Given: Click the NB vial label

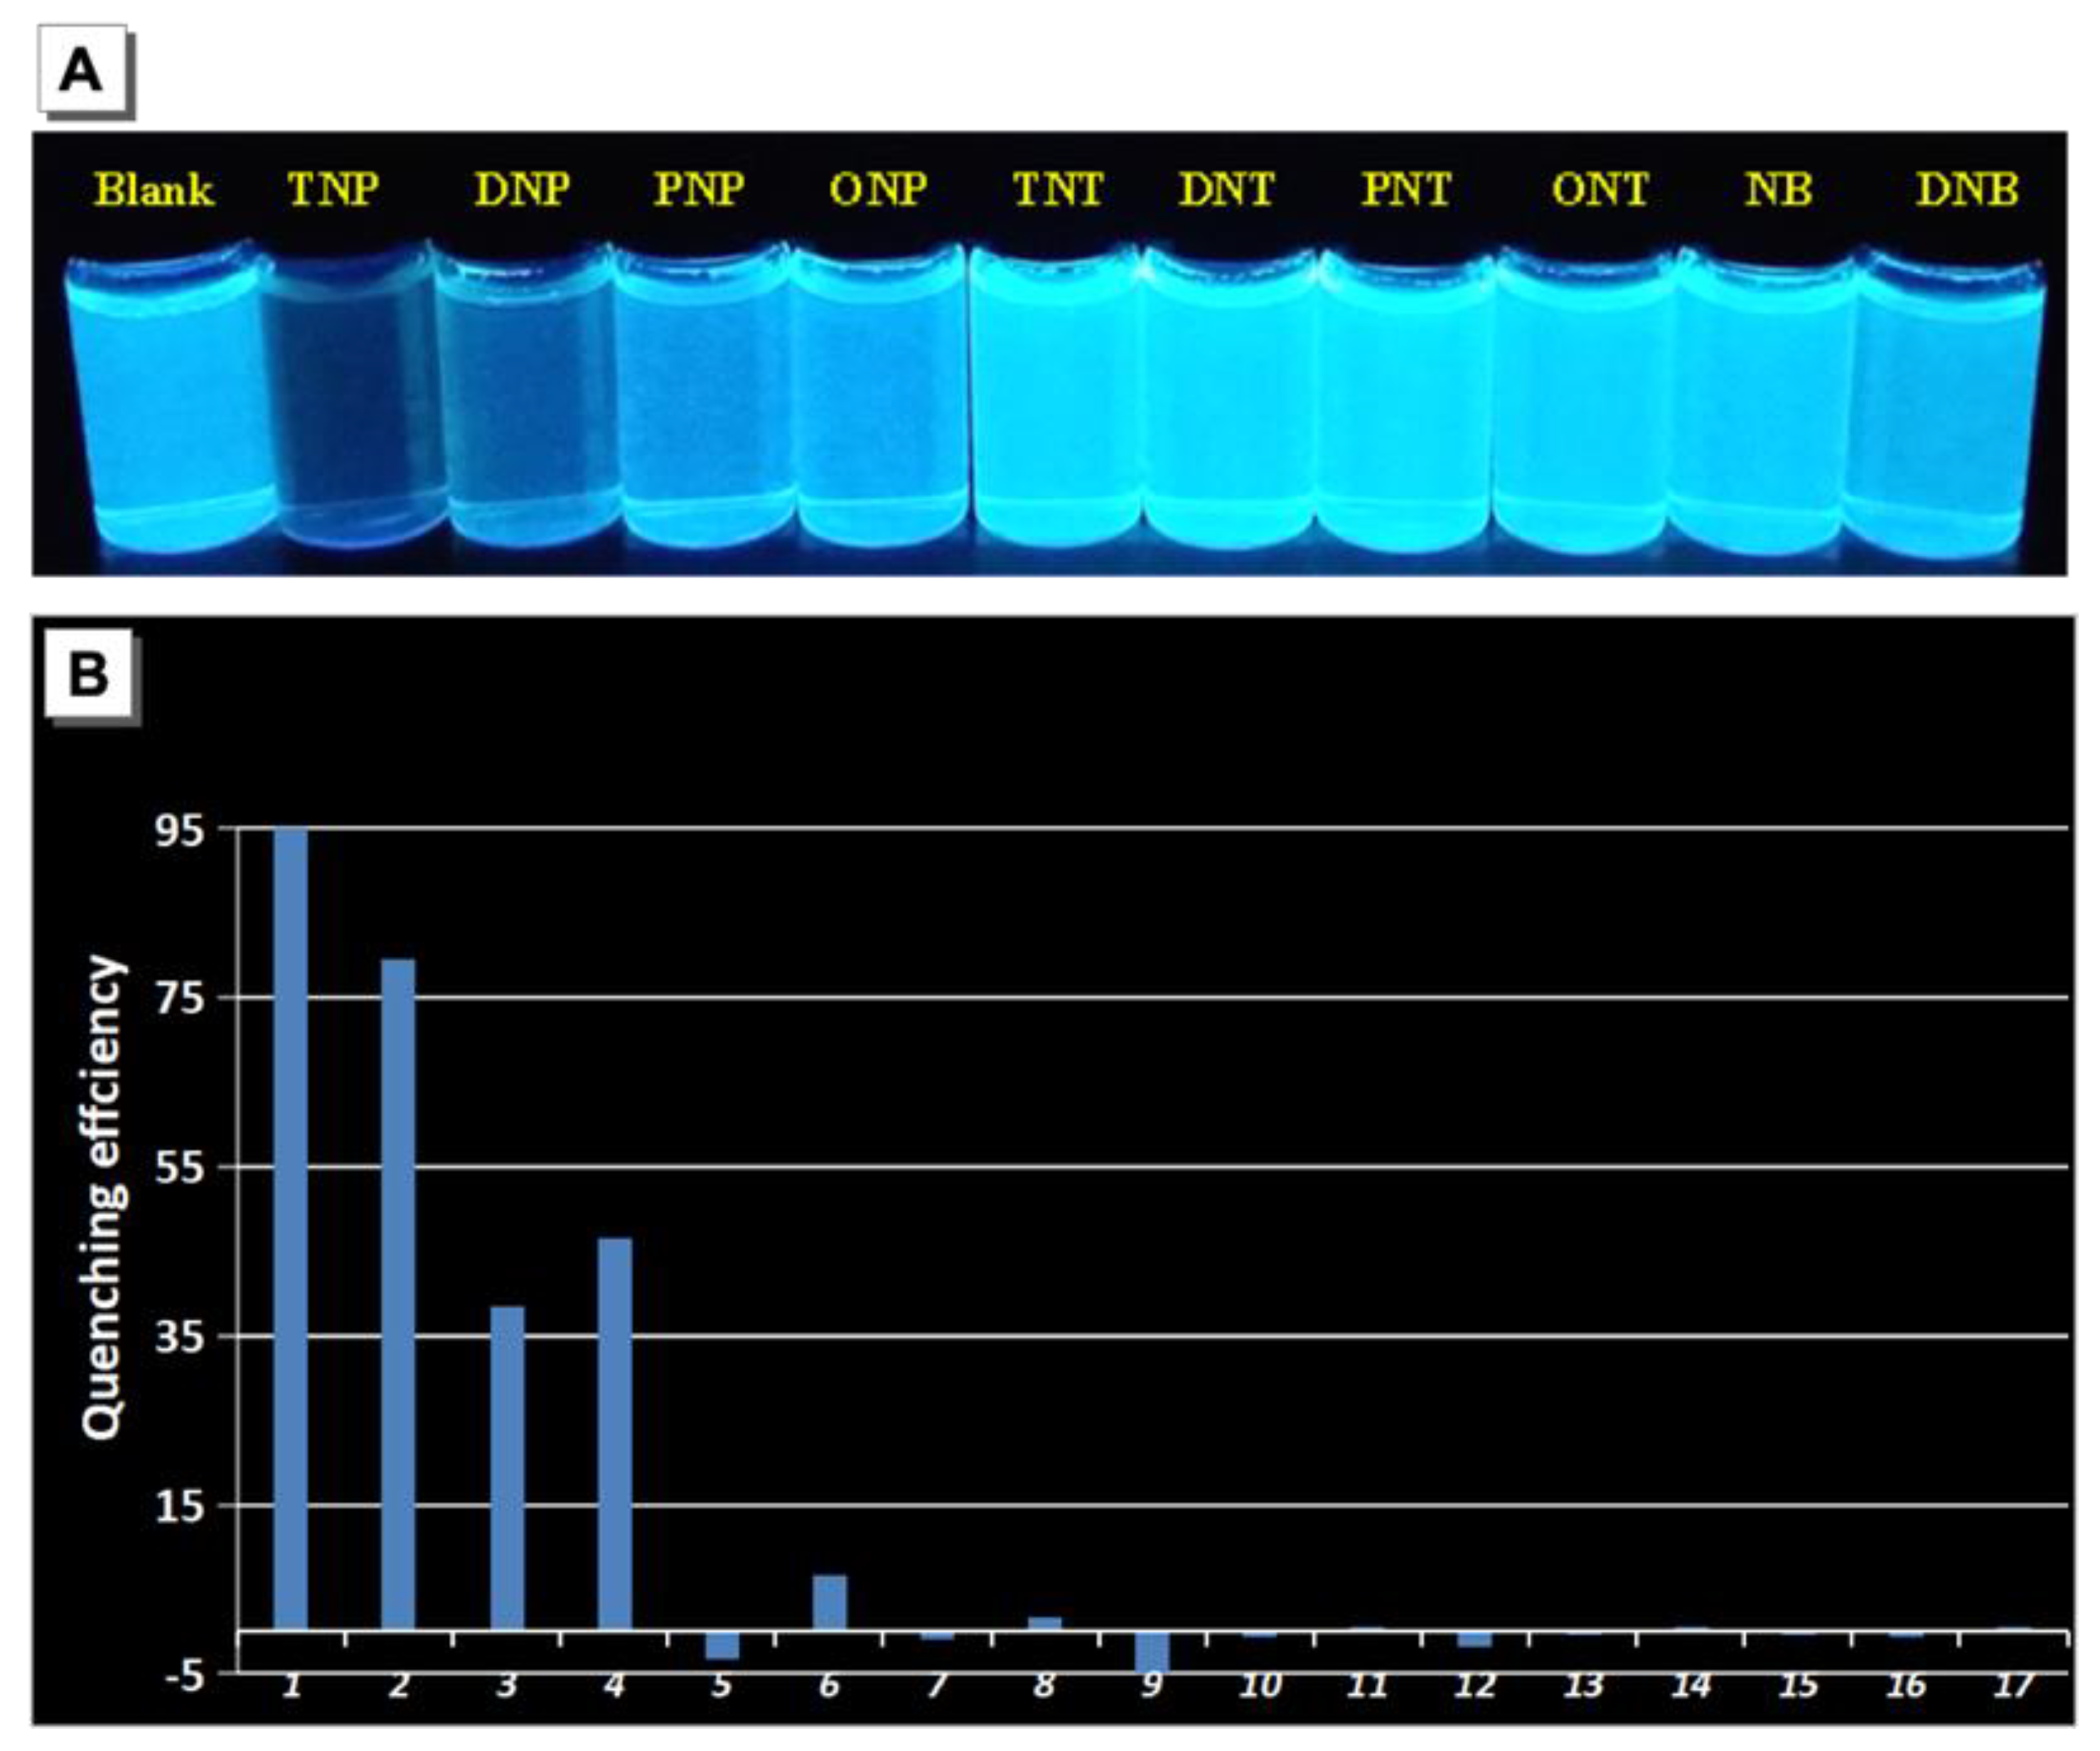Looking at the screenshot, I should click(1778, 189).
